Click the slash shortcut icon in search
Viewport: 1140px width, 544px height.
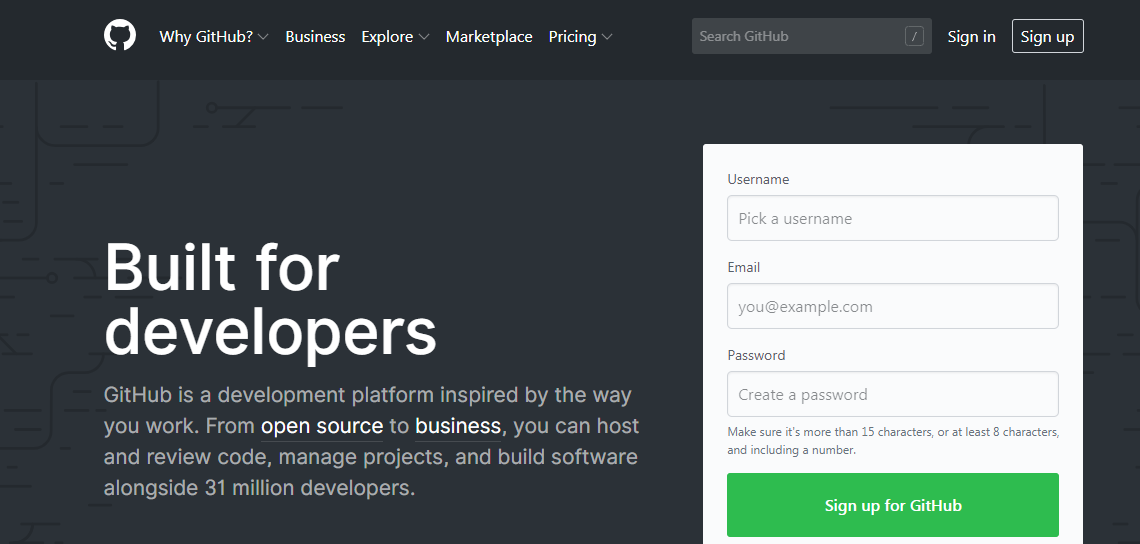(x=914, y=37)
